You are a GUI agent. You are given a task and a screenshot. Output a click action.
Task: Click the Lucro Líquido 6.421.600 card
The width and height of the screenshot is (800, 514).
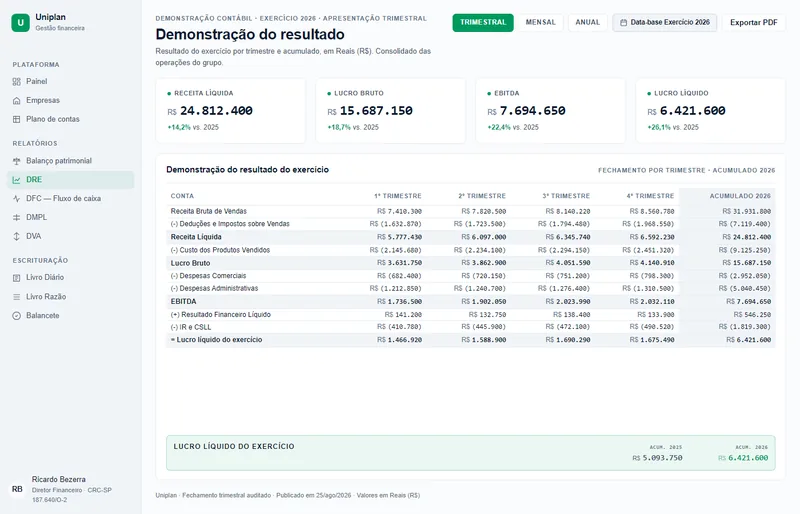click(711, 110)
